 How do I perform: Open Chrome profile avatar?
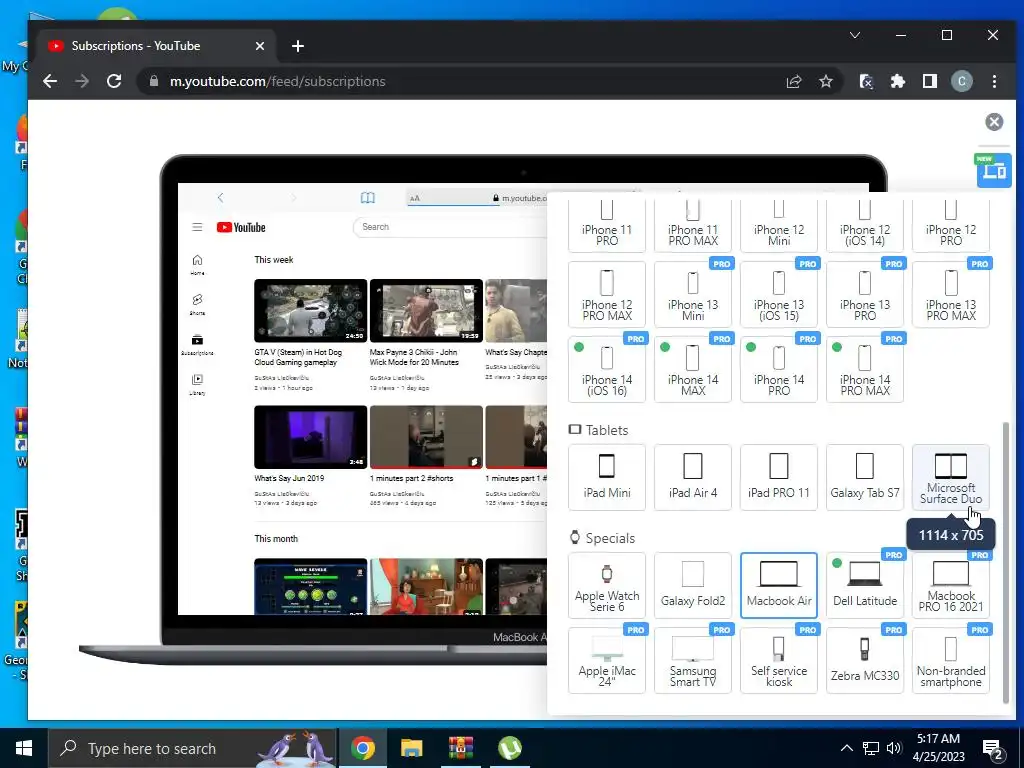tap(961, 81)
